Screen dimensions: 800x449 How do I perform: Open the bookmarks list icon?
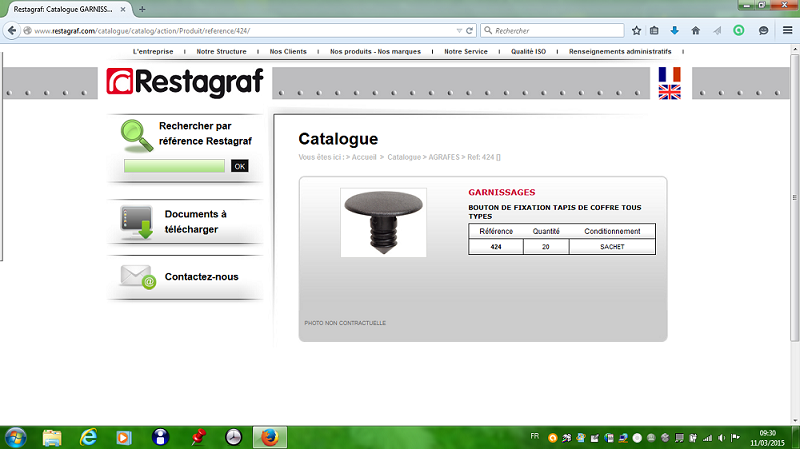(x=655, y=31)
